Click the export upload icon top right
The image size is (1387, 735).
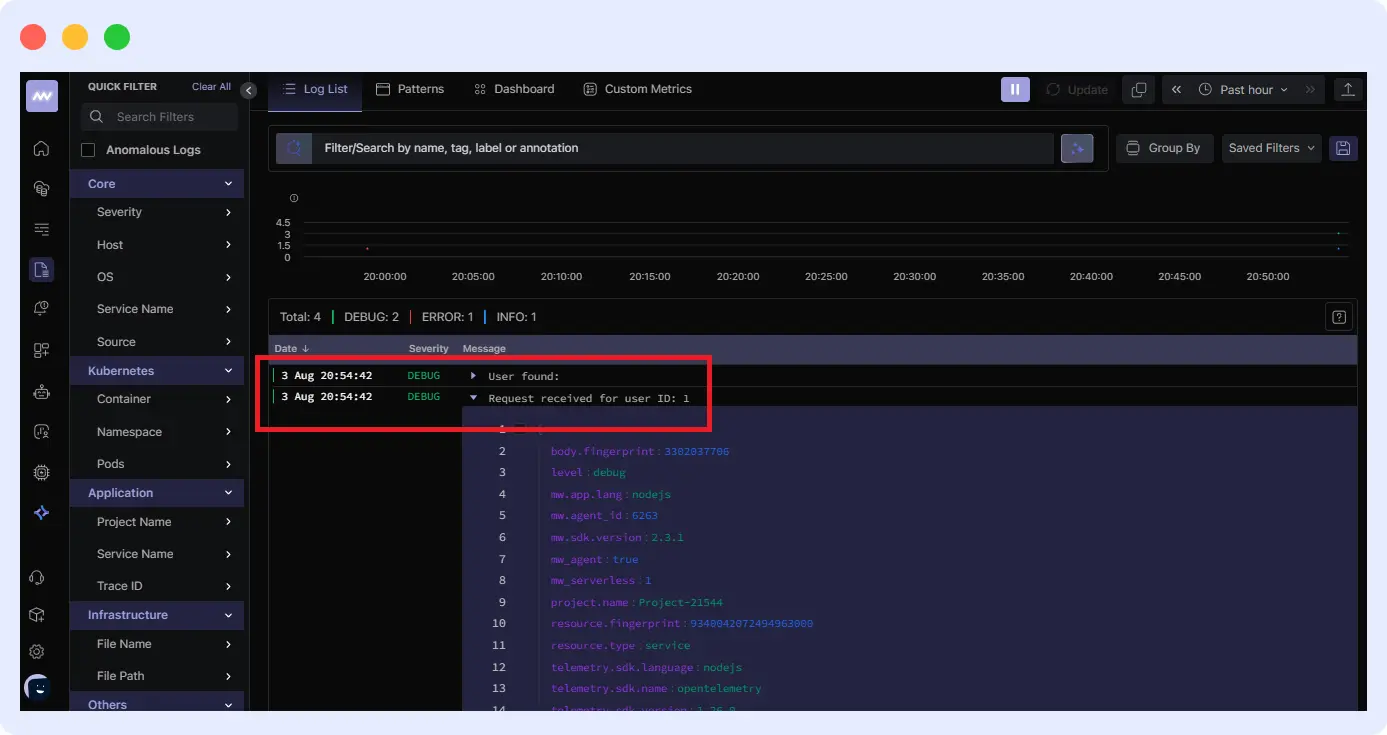[1347, 89]
